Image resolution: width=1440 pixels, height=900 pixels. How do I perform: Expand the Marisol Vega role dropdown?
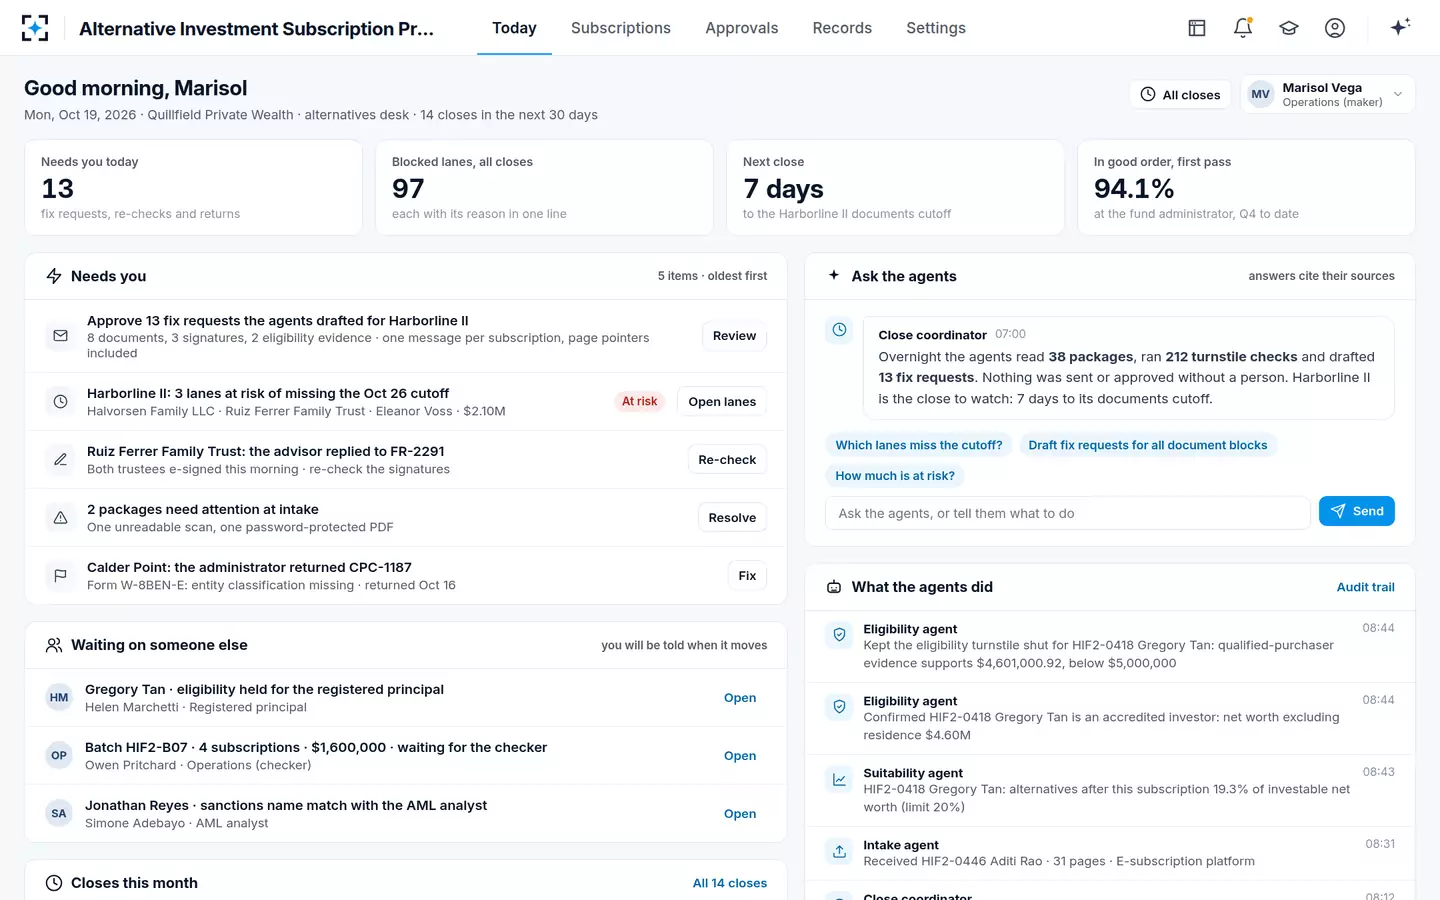(x=1328, y=95)
